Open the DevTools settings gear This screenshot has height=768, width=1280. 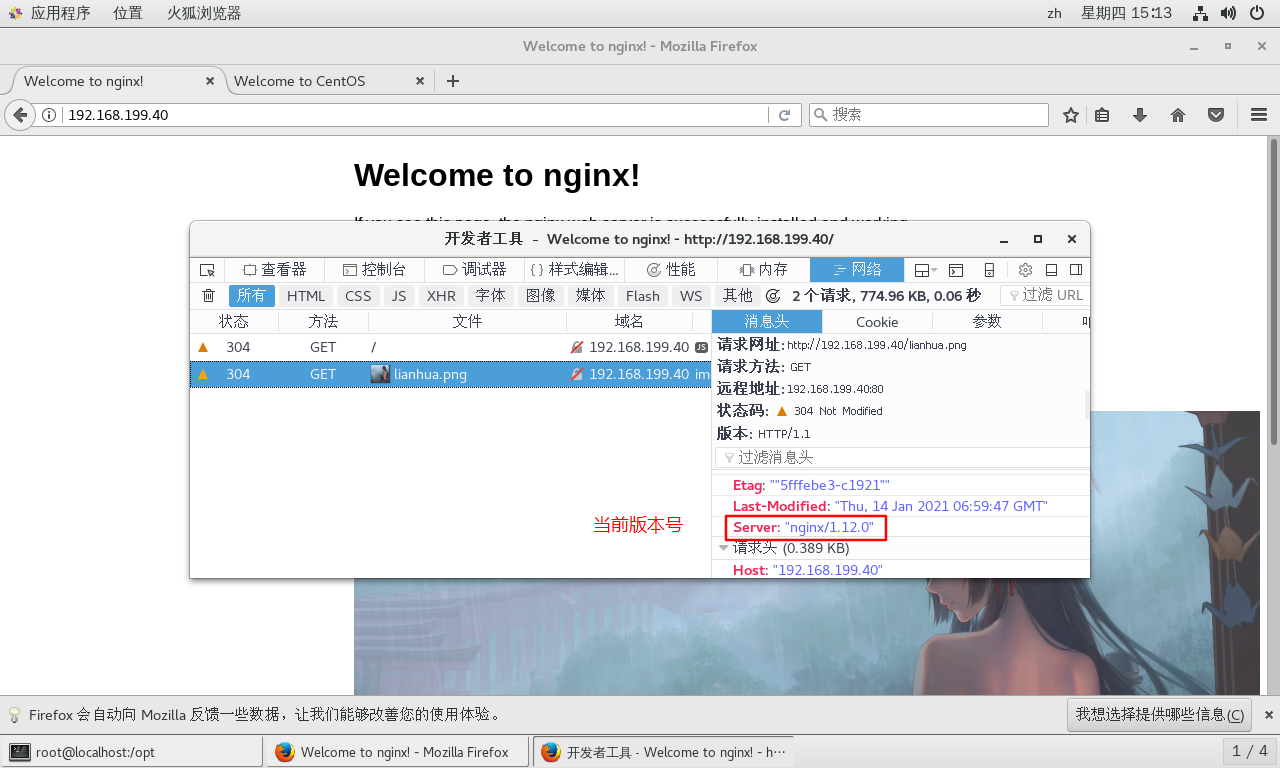[1024, 269]
